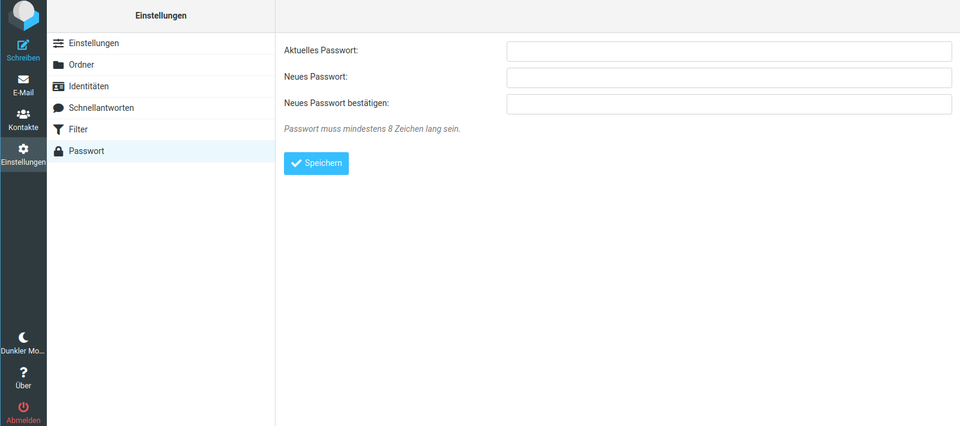Focus the Neues Passwort field

point(729,78)
